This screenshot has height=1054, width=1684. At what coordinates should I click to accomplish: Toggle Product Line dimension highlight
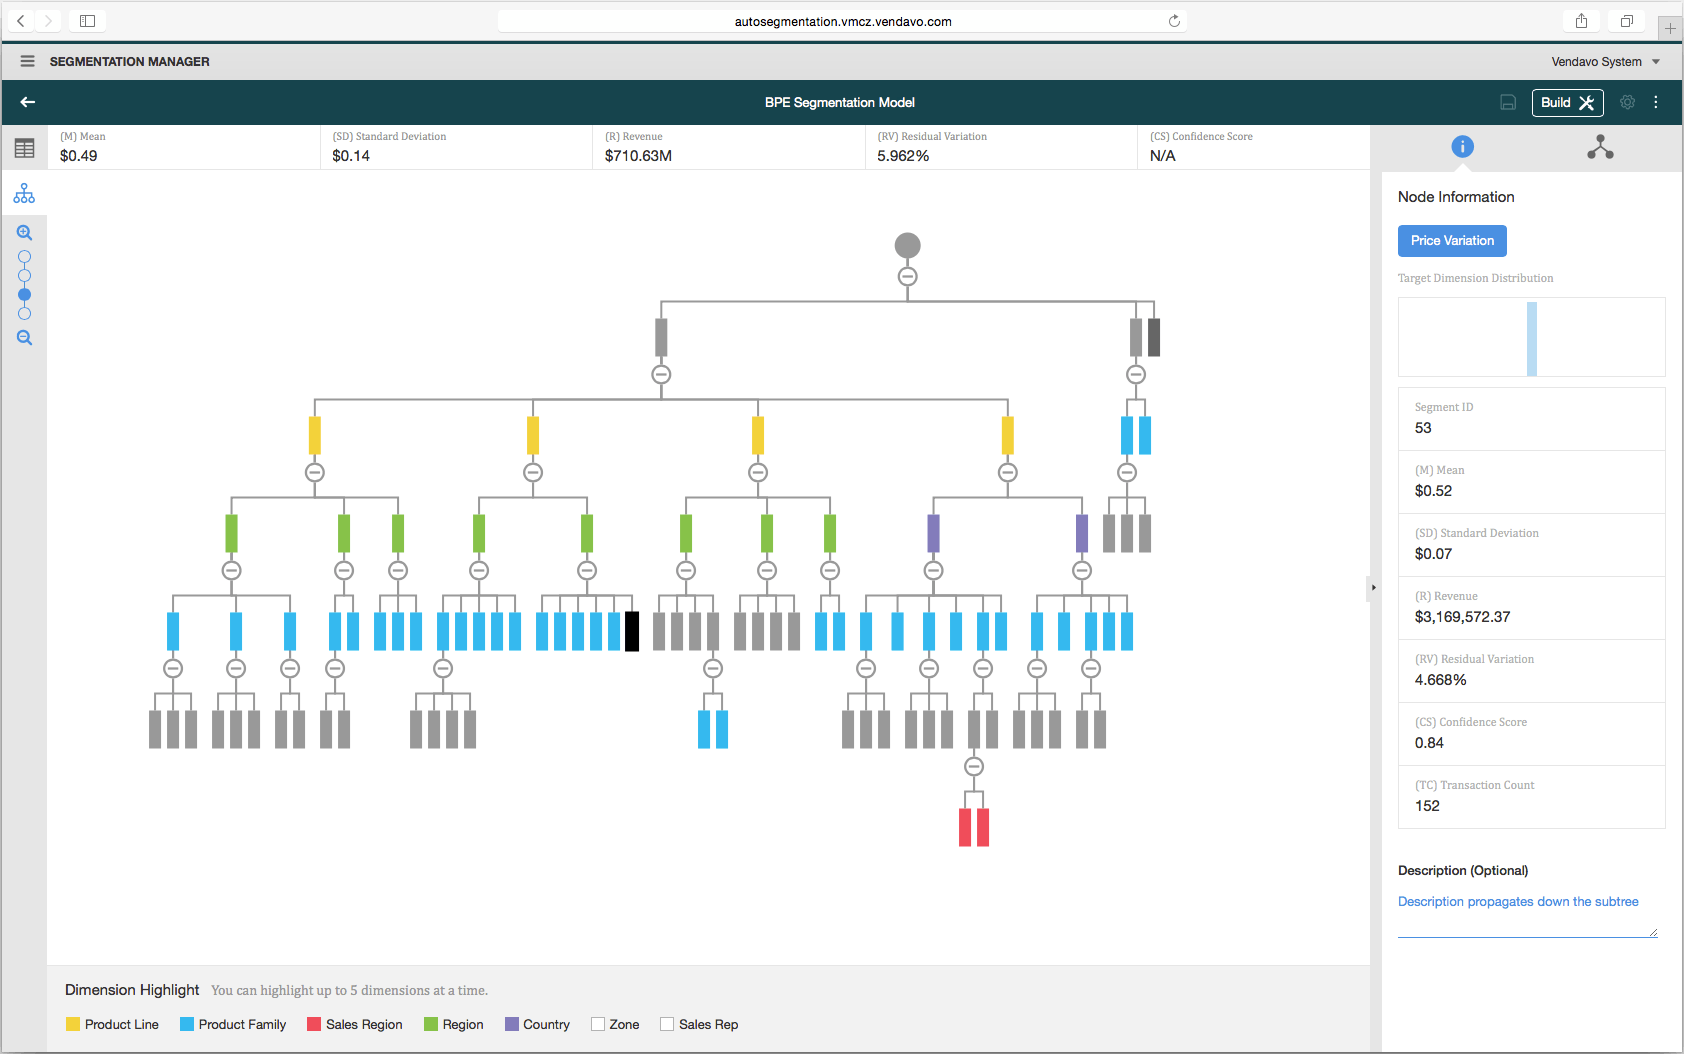pyautogui.click(x=73, y=1024)
